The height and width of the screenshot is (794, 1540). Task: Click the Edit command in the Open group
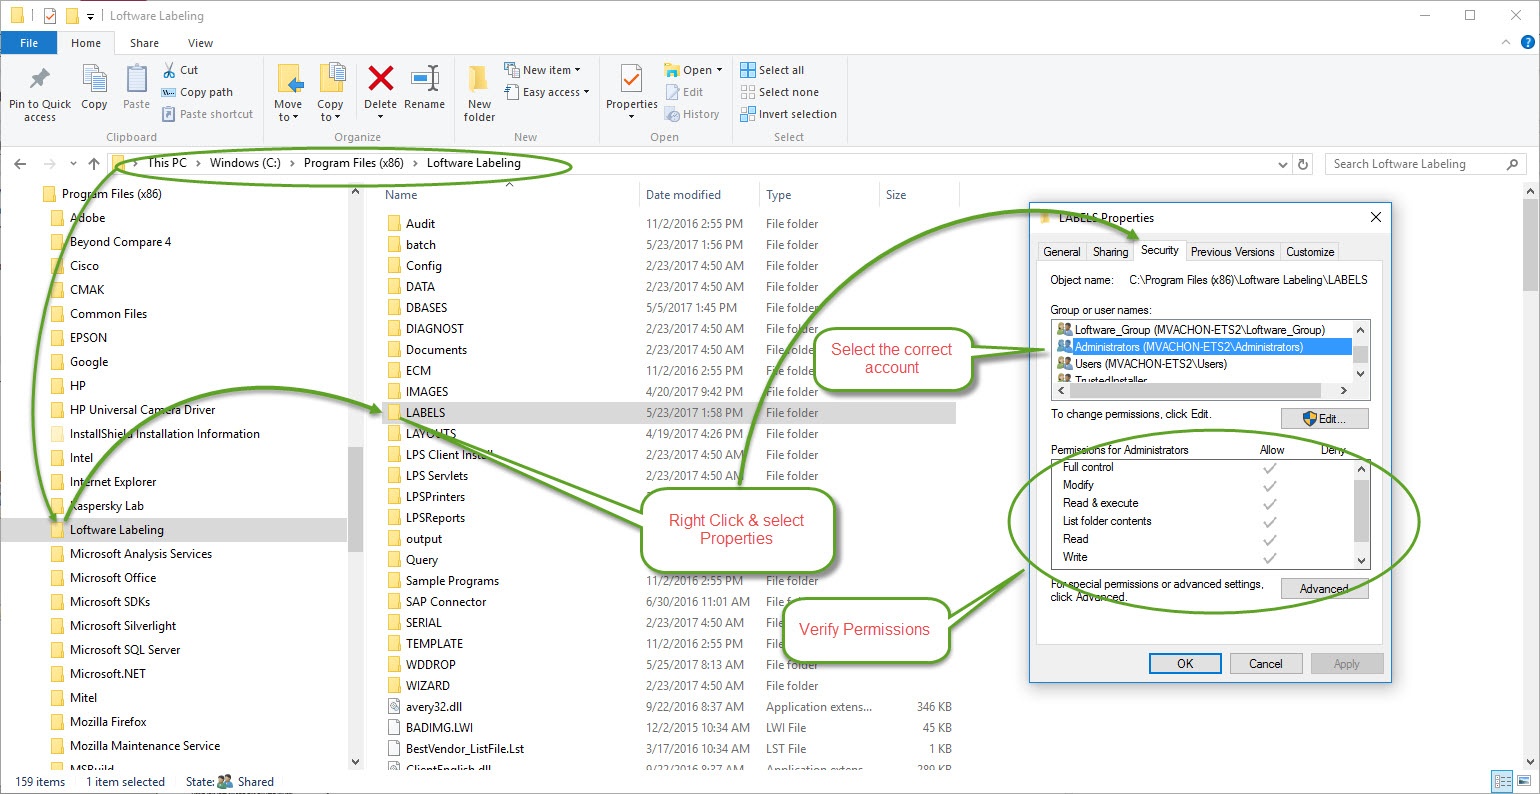pyautogui.click(x=684, y=92)
